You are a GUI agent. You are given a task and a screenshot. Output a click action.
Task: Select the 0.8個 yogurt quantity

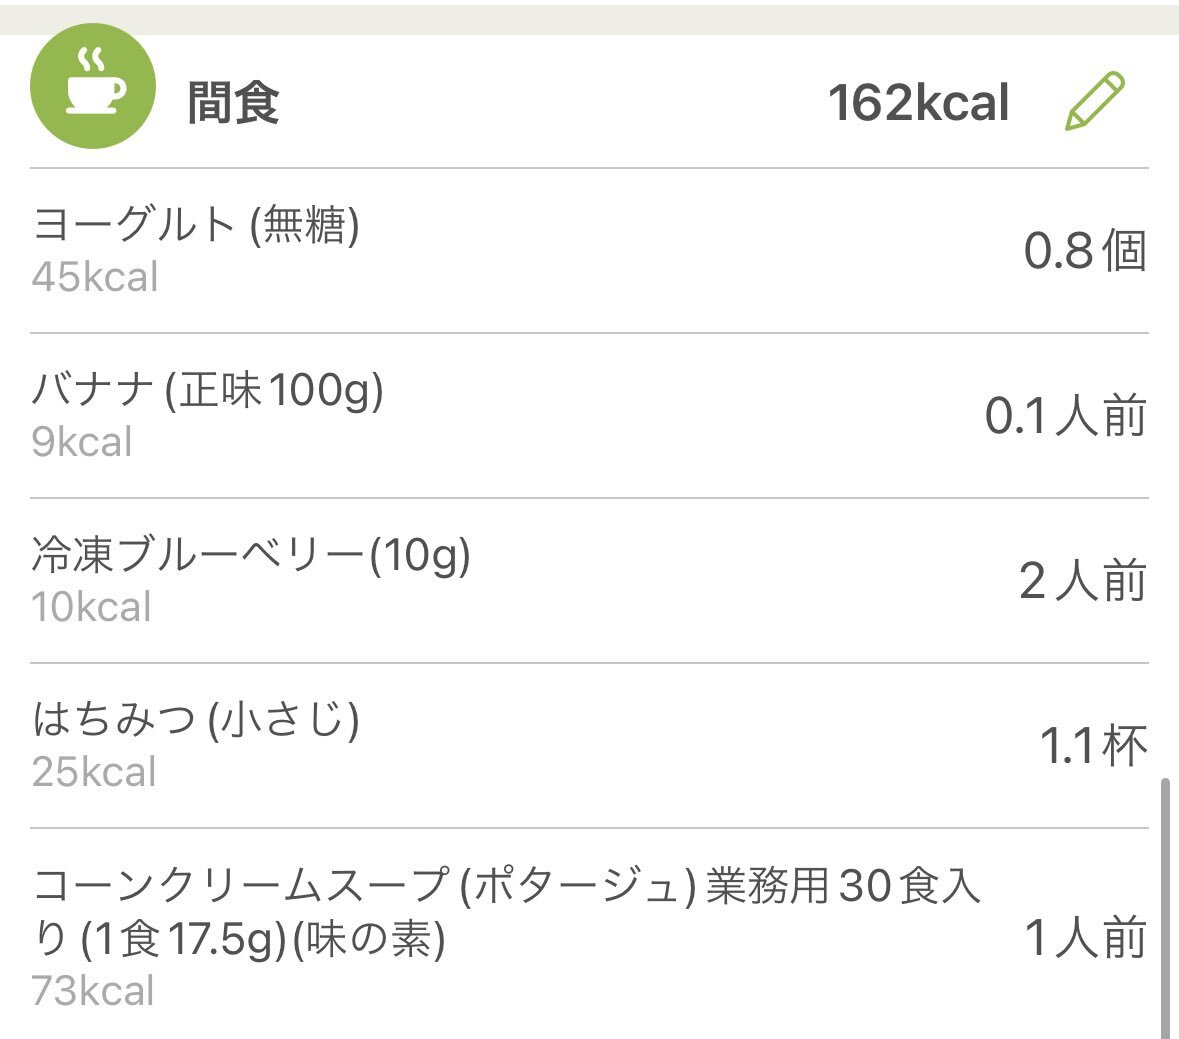(x=1084, y=250)
